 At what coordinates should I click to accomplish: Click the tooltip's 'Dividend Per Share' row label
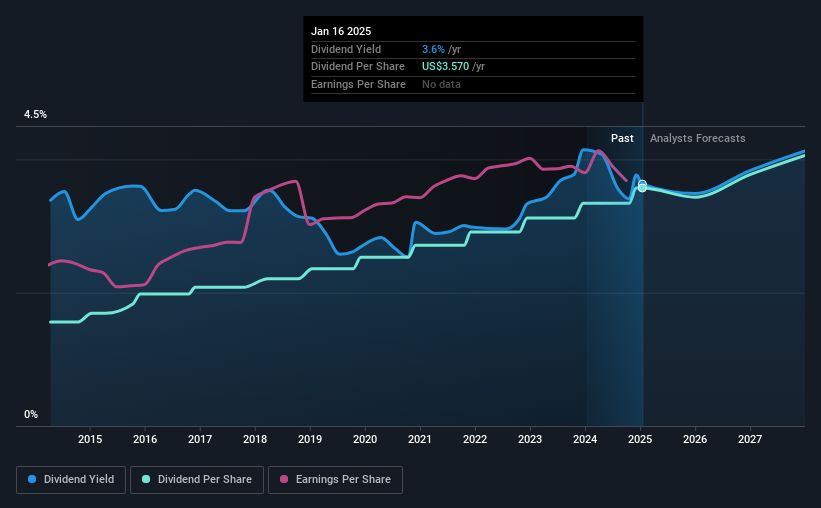(358, 67)
